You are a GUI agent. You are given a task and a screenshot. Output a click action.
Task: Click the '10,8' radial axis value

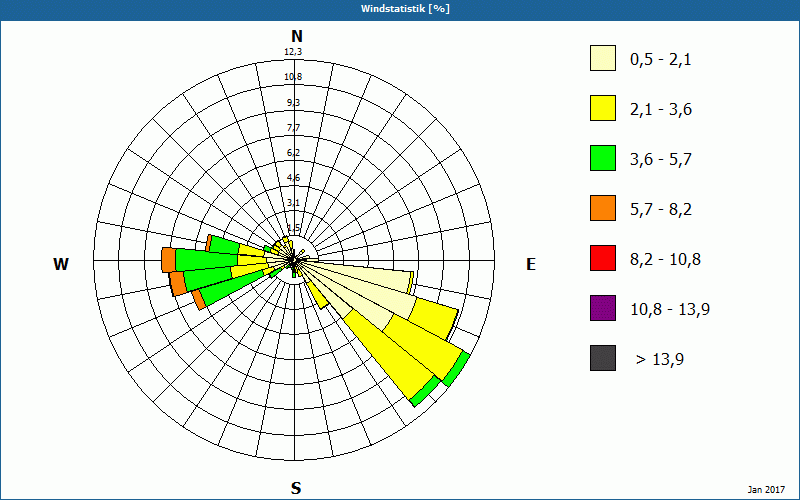tap(293, 77)
